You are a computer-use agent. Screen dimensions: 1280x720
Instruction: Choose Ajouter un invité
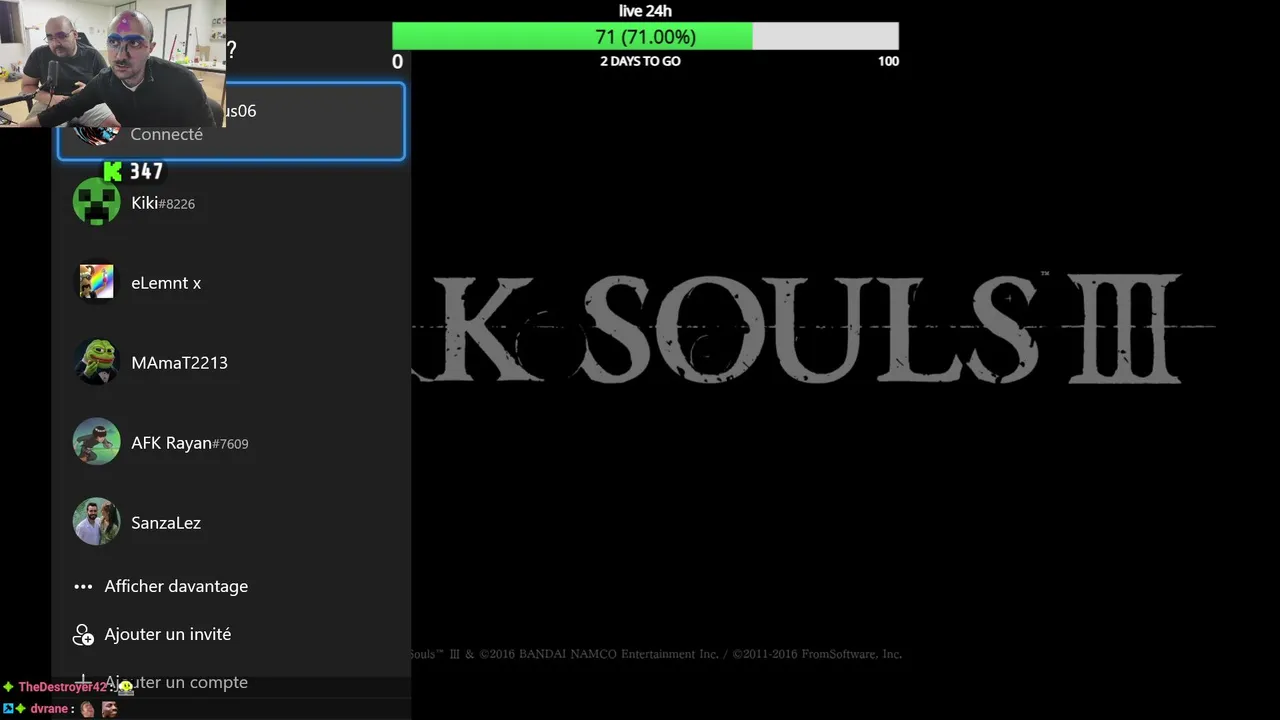[x=231, y=634]
